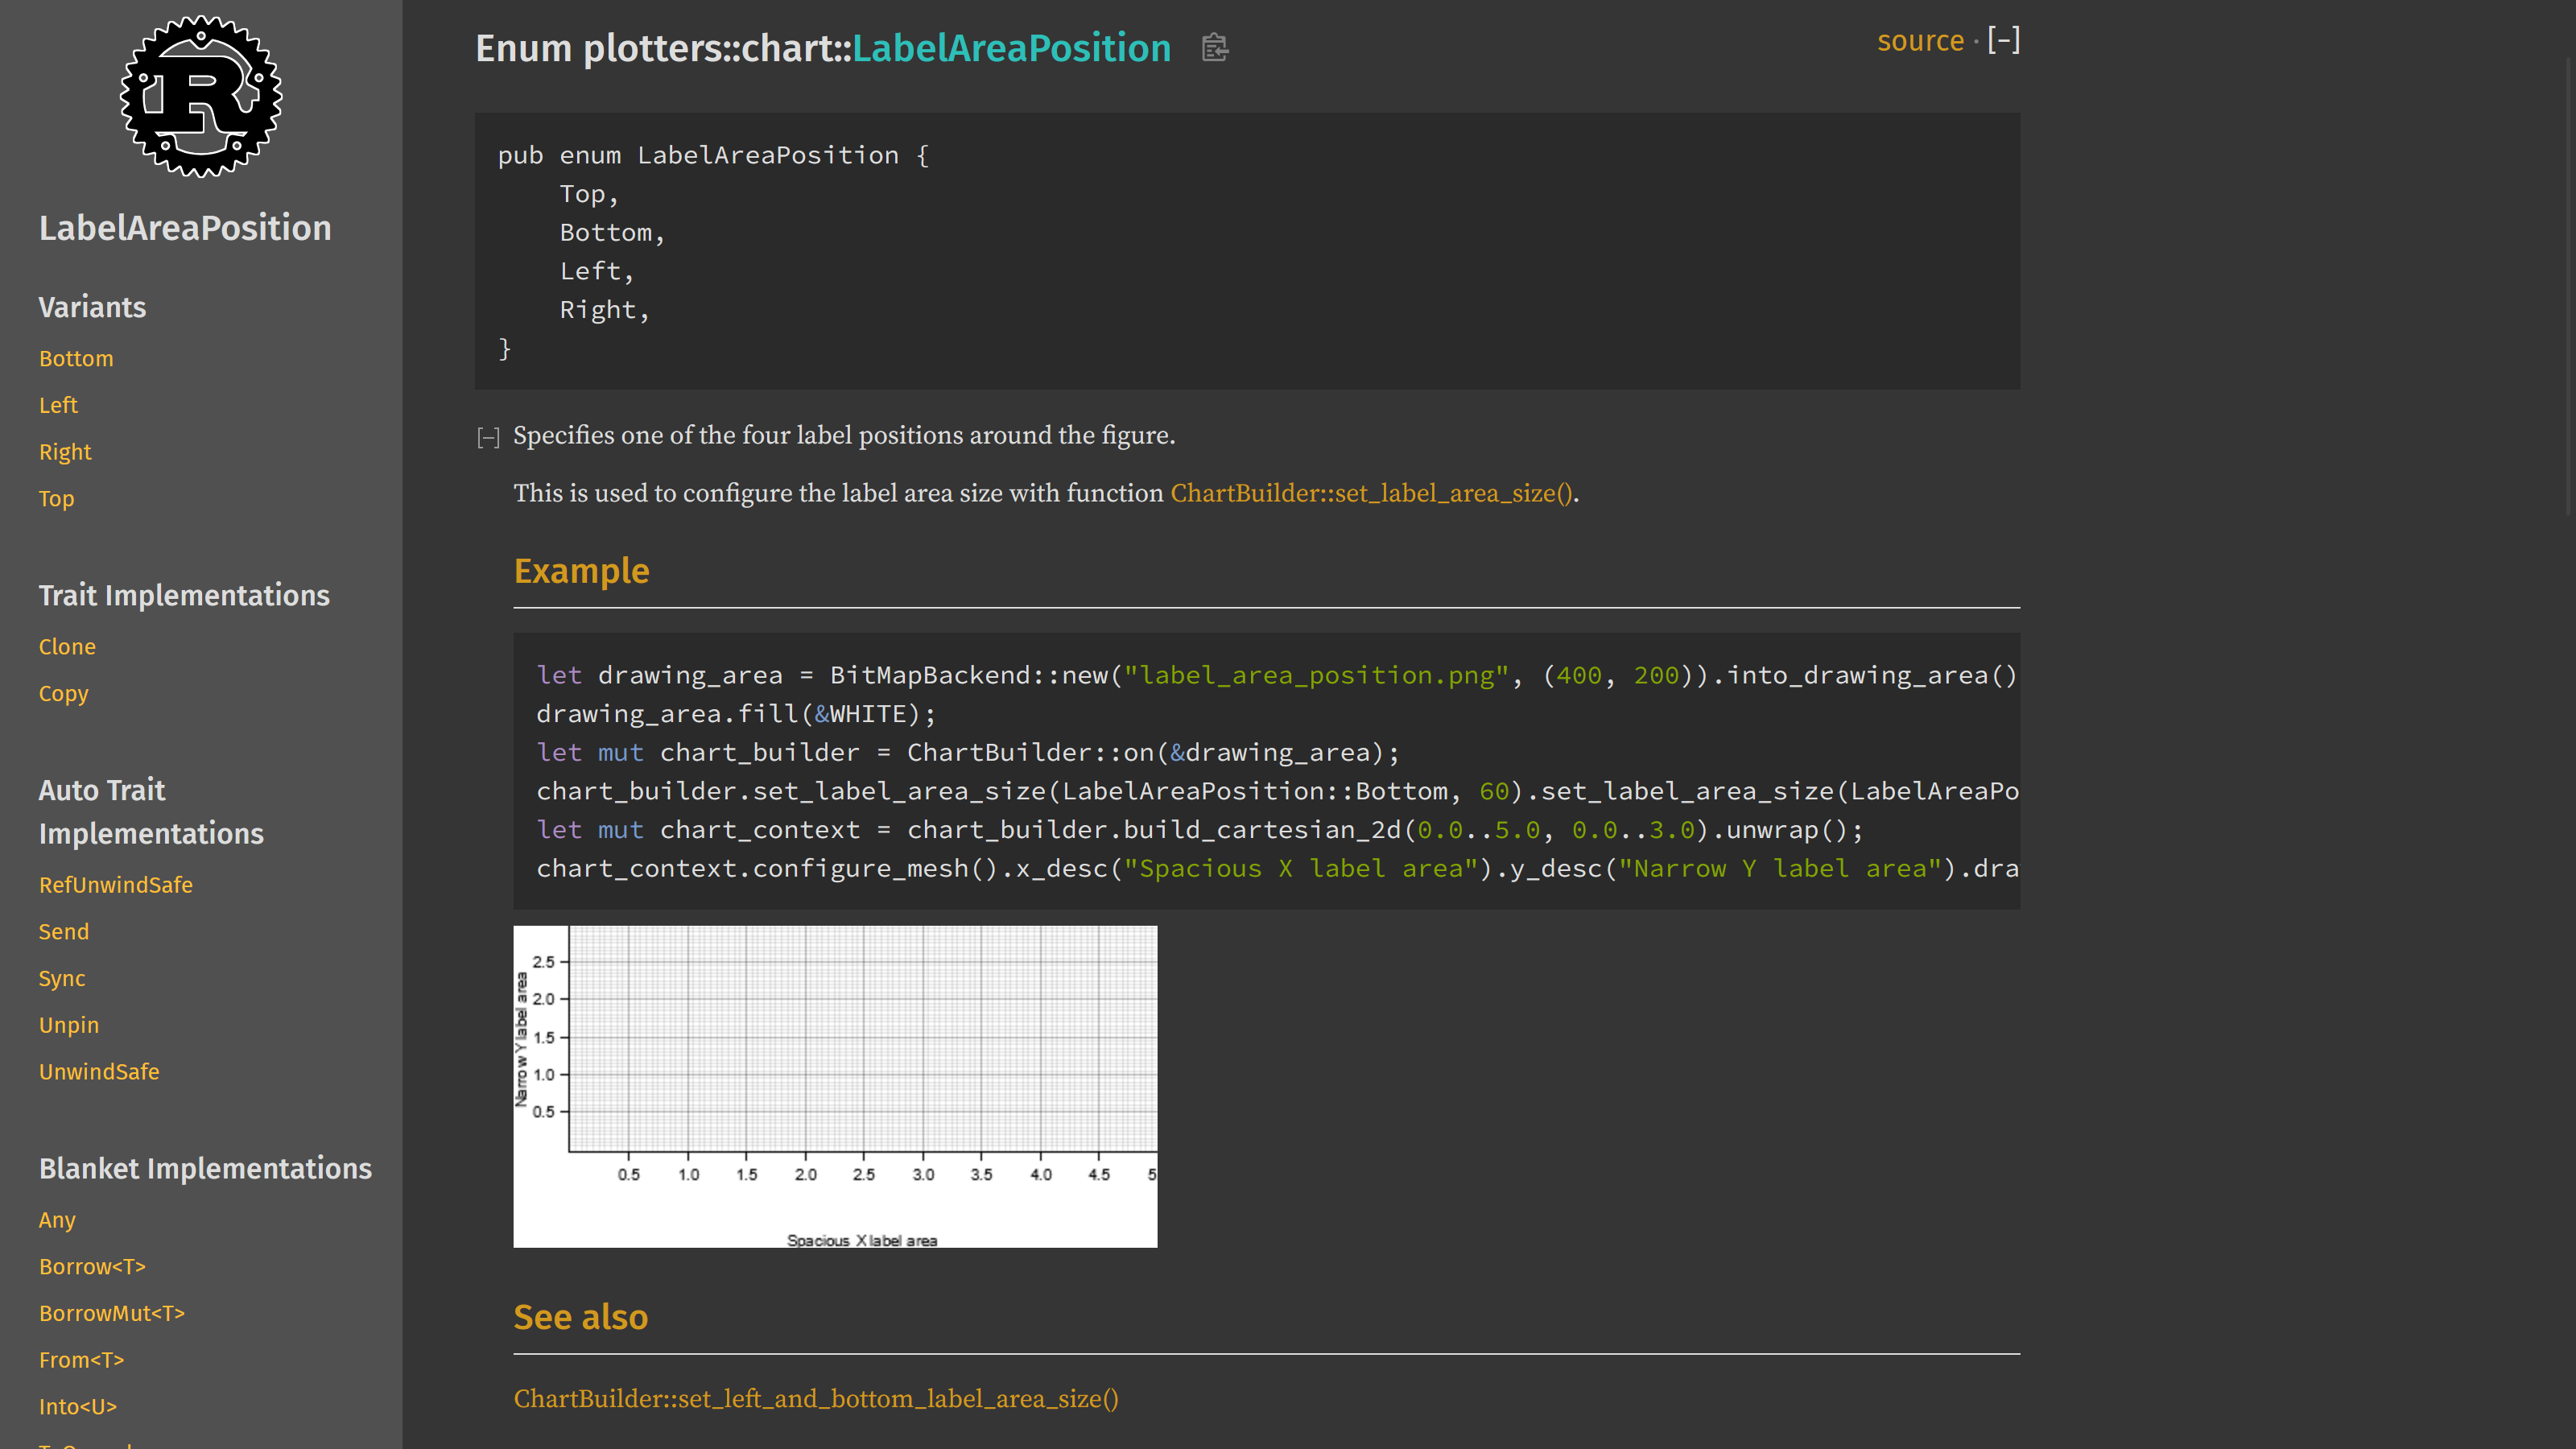Collapse the enum description section
Viewport: 2576px width, 1449px height.
tap(488, 437)
